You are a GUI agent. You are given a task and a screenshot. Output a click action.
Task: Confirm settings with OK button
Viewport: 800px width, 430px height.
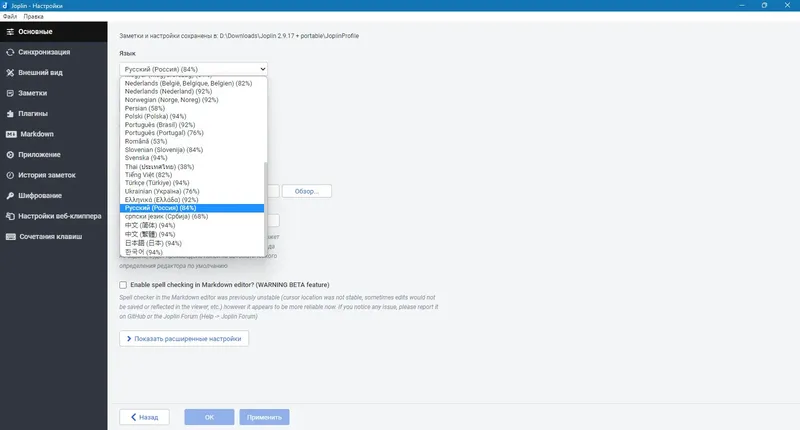pyautogui.click(x=209, y=417)
